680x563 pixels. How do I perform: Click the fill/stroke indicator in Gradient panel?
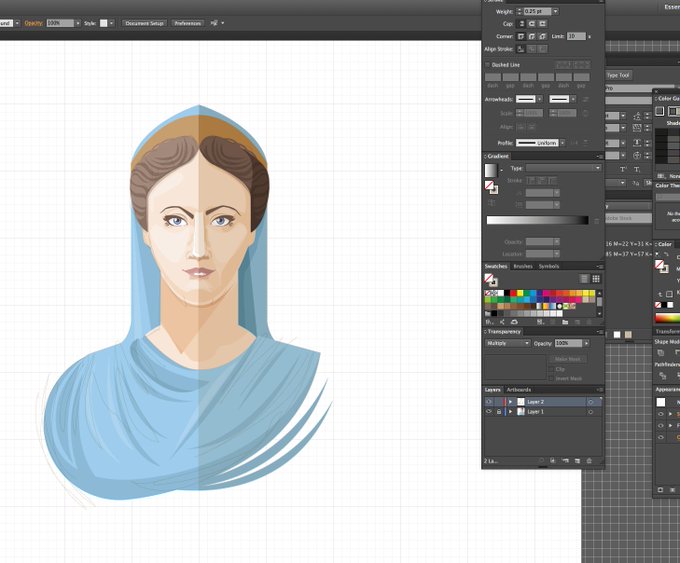(x=491, y=187)
